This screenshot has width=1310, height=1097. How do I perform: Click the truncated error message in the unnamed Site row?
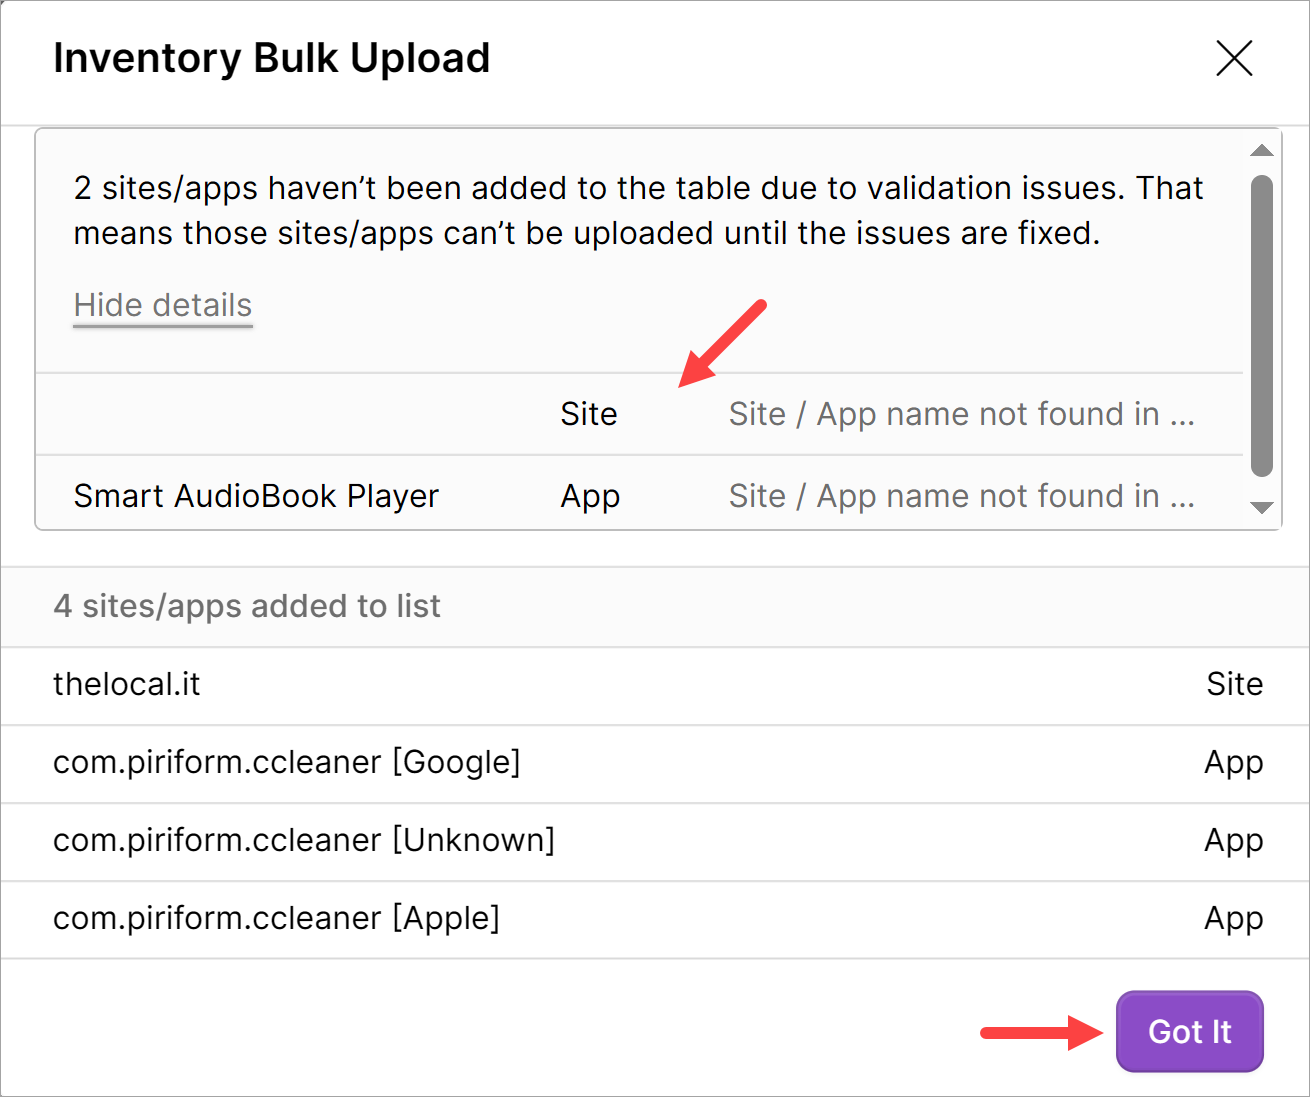click(961, 414)
